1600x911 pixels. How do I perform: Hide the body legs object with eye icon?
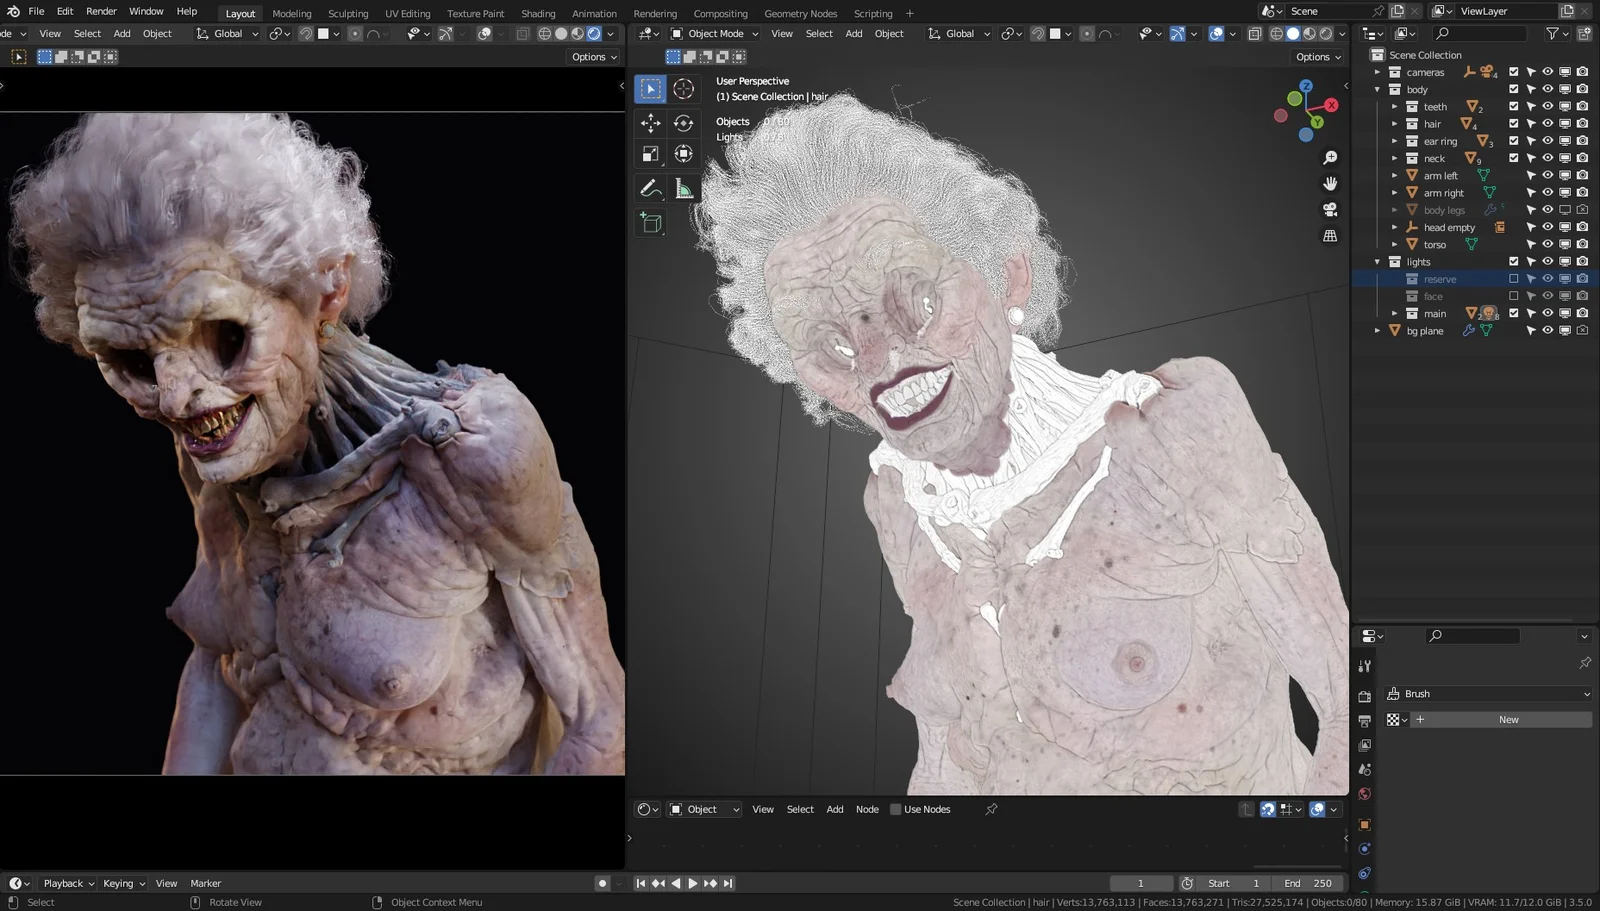(x=1547, y=210)
